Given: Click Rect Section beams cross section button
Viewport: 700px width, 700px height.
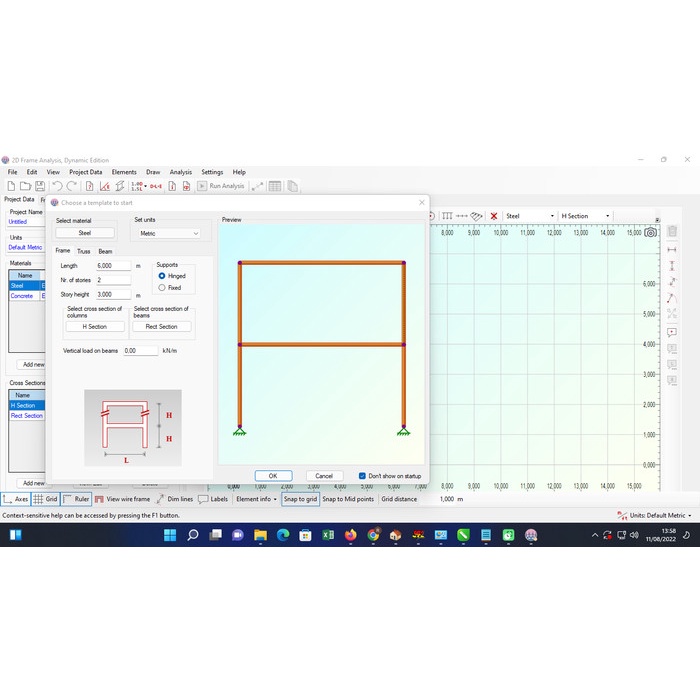Looking at the screenshot, I should click(162, 327).
